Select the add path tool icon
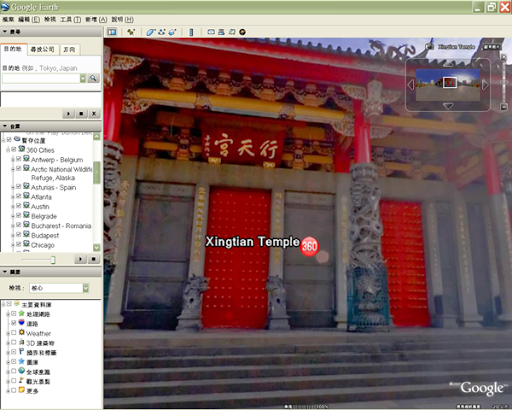The height and width of the screenshot is (410, 512). (x=162, y=32)
